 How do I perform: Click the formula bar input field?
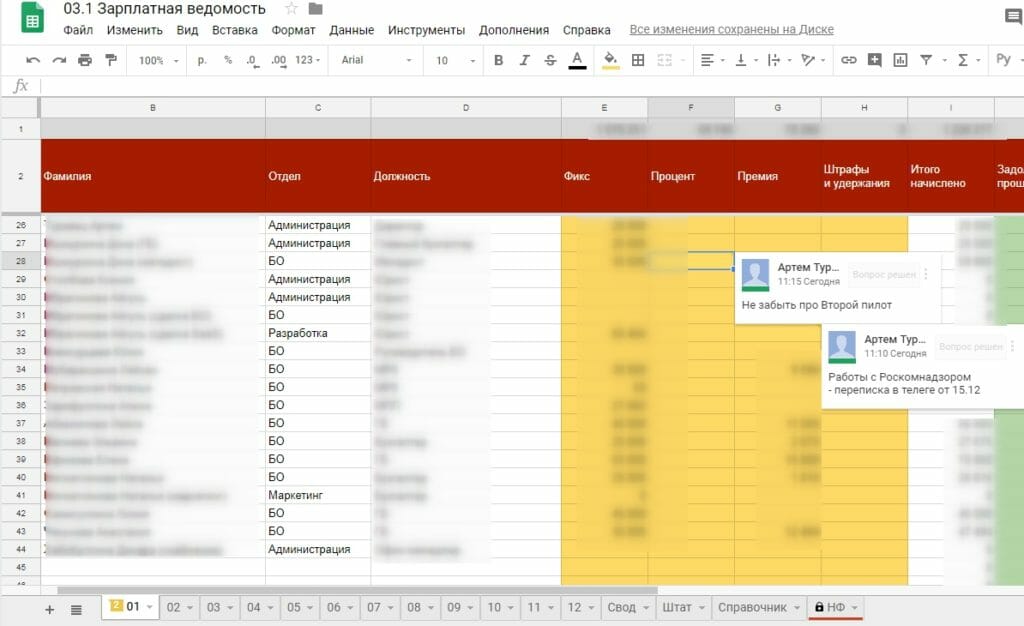500,86
